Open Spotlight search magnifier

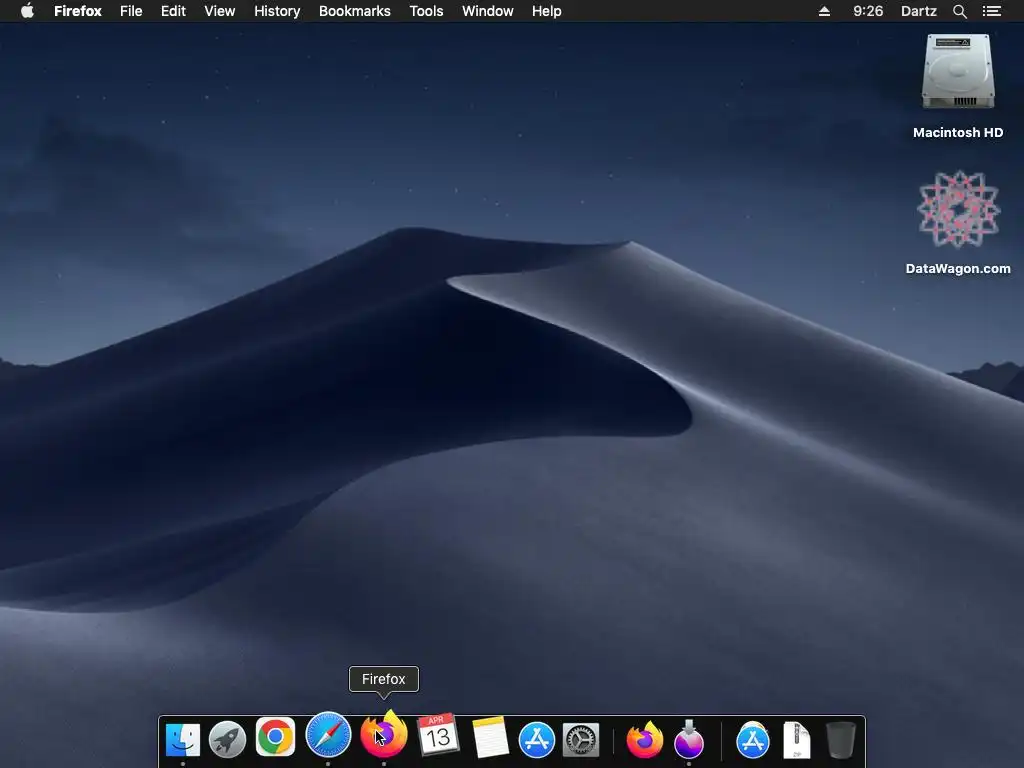pos(959,11)
